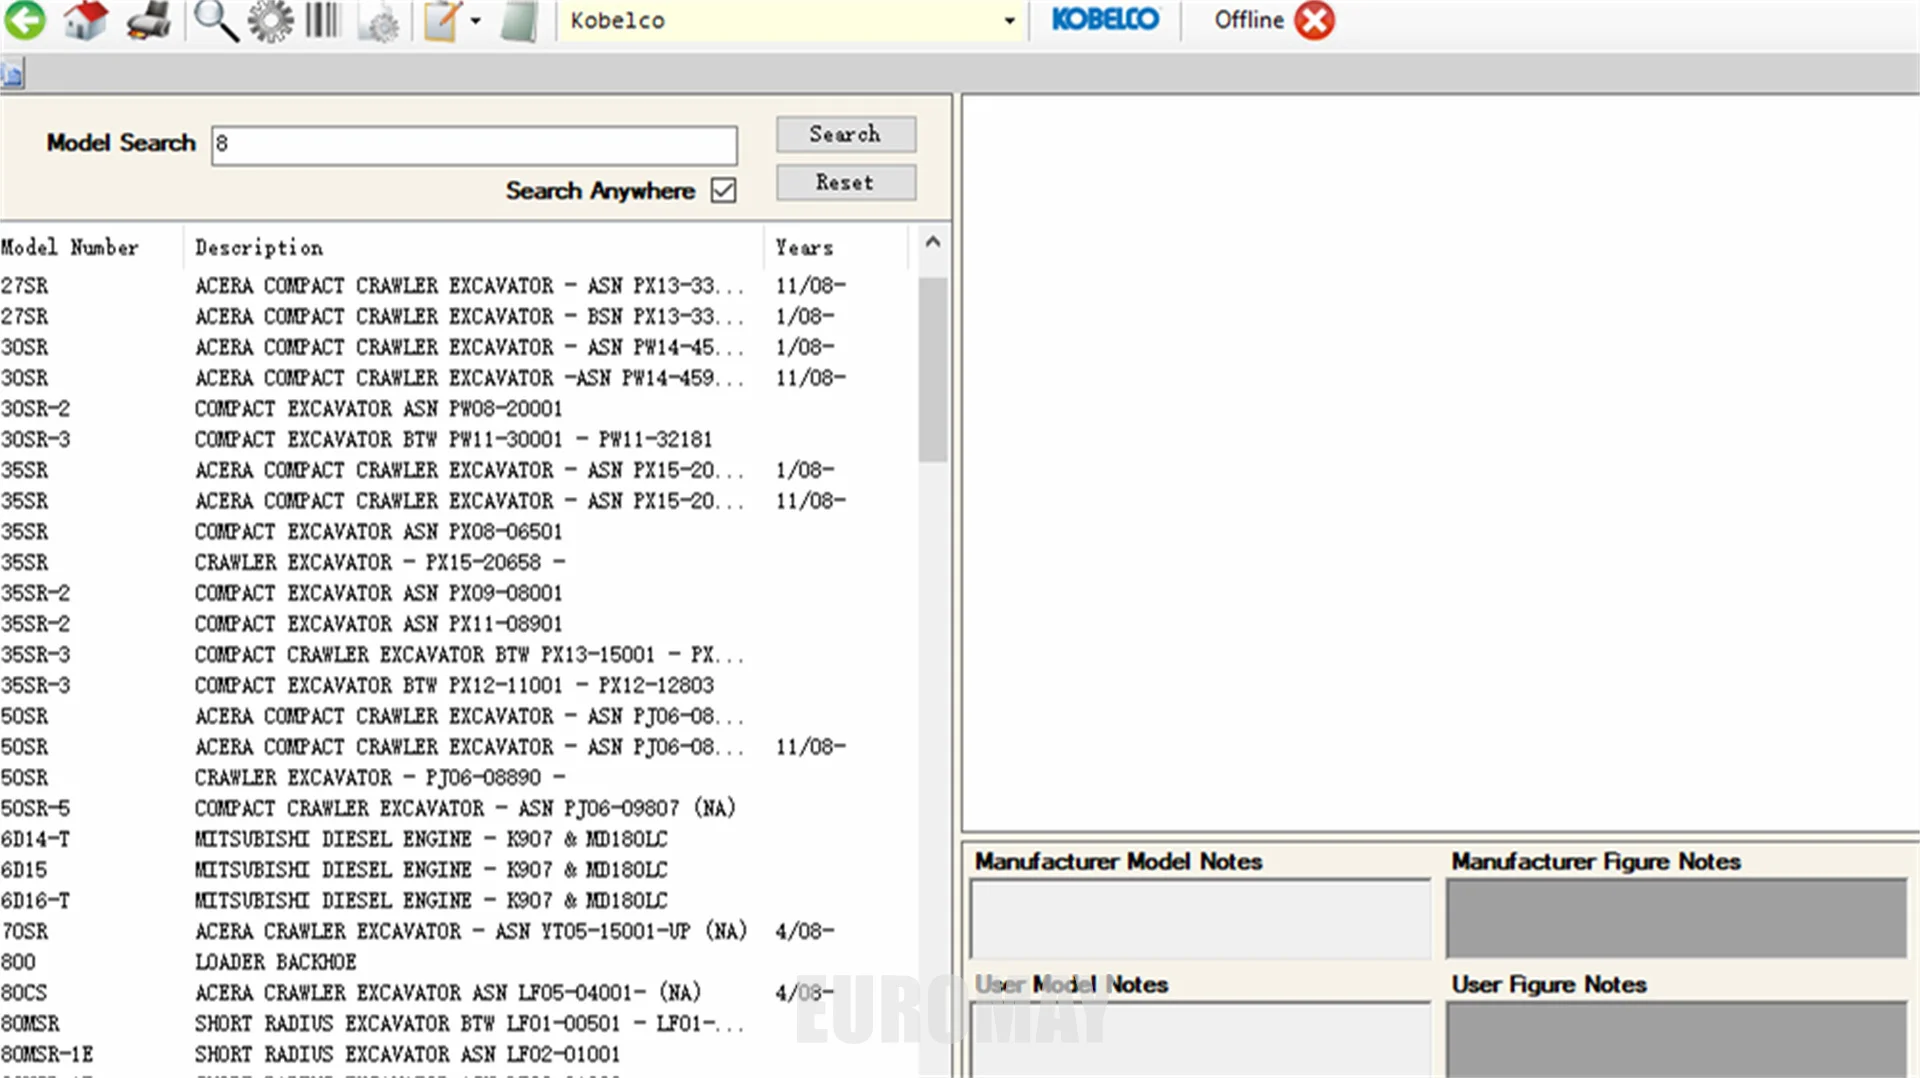
Task: Click the Reset button
Action: tap(846, 182)
